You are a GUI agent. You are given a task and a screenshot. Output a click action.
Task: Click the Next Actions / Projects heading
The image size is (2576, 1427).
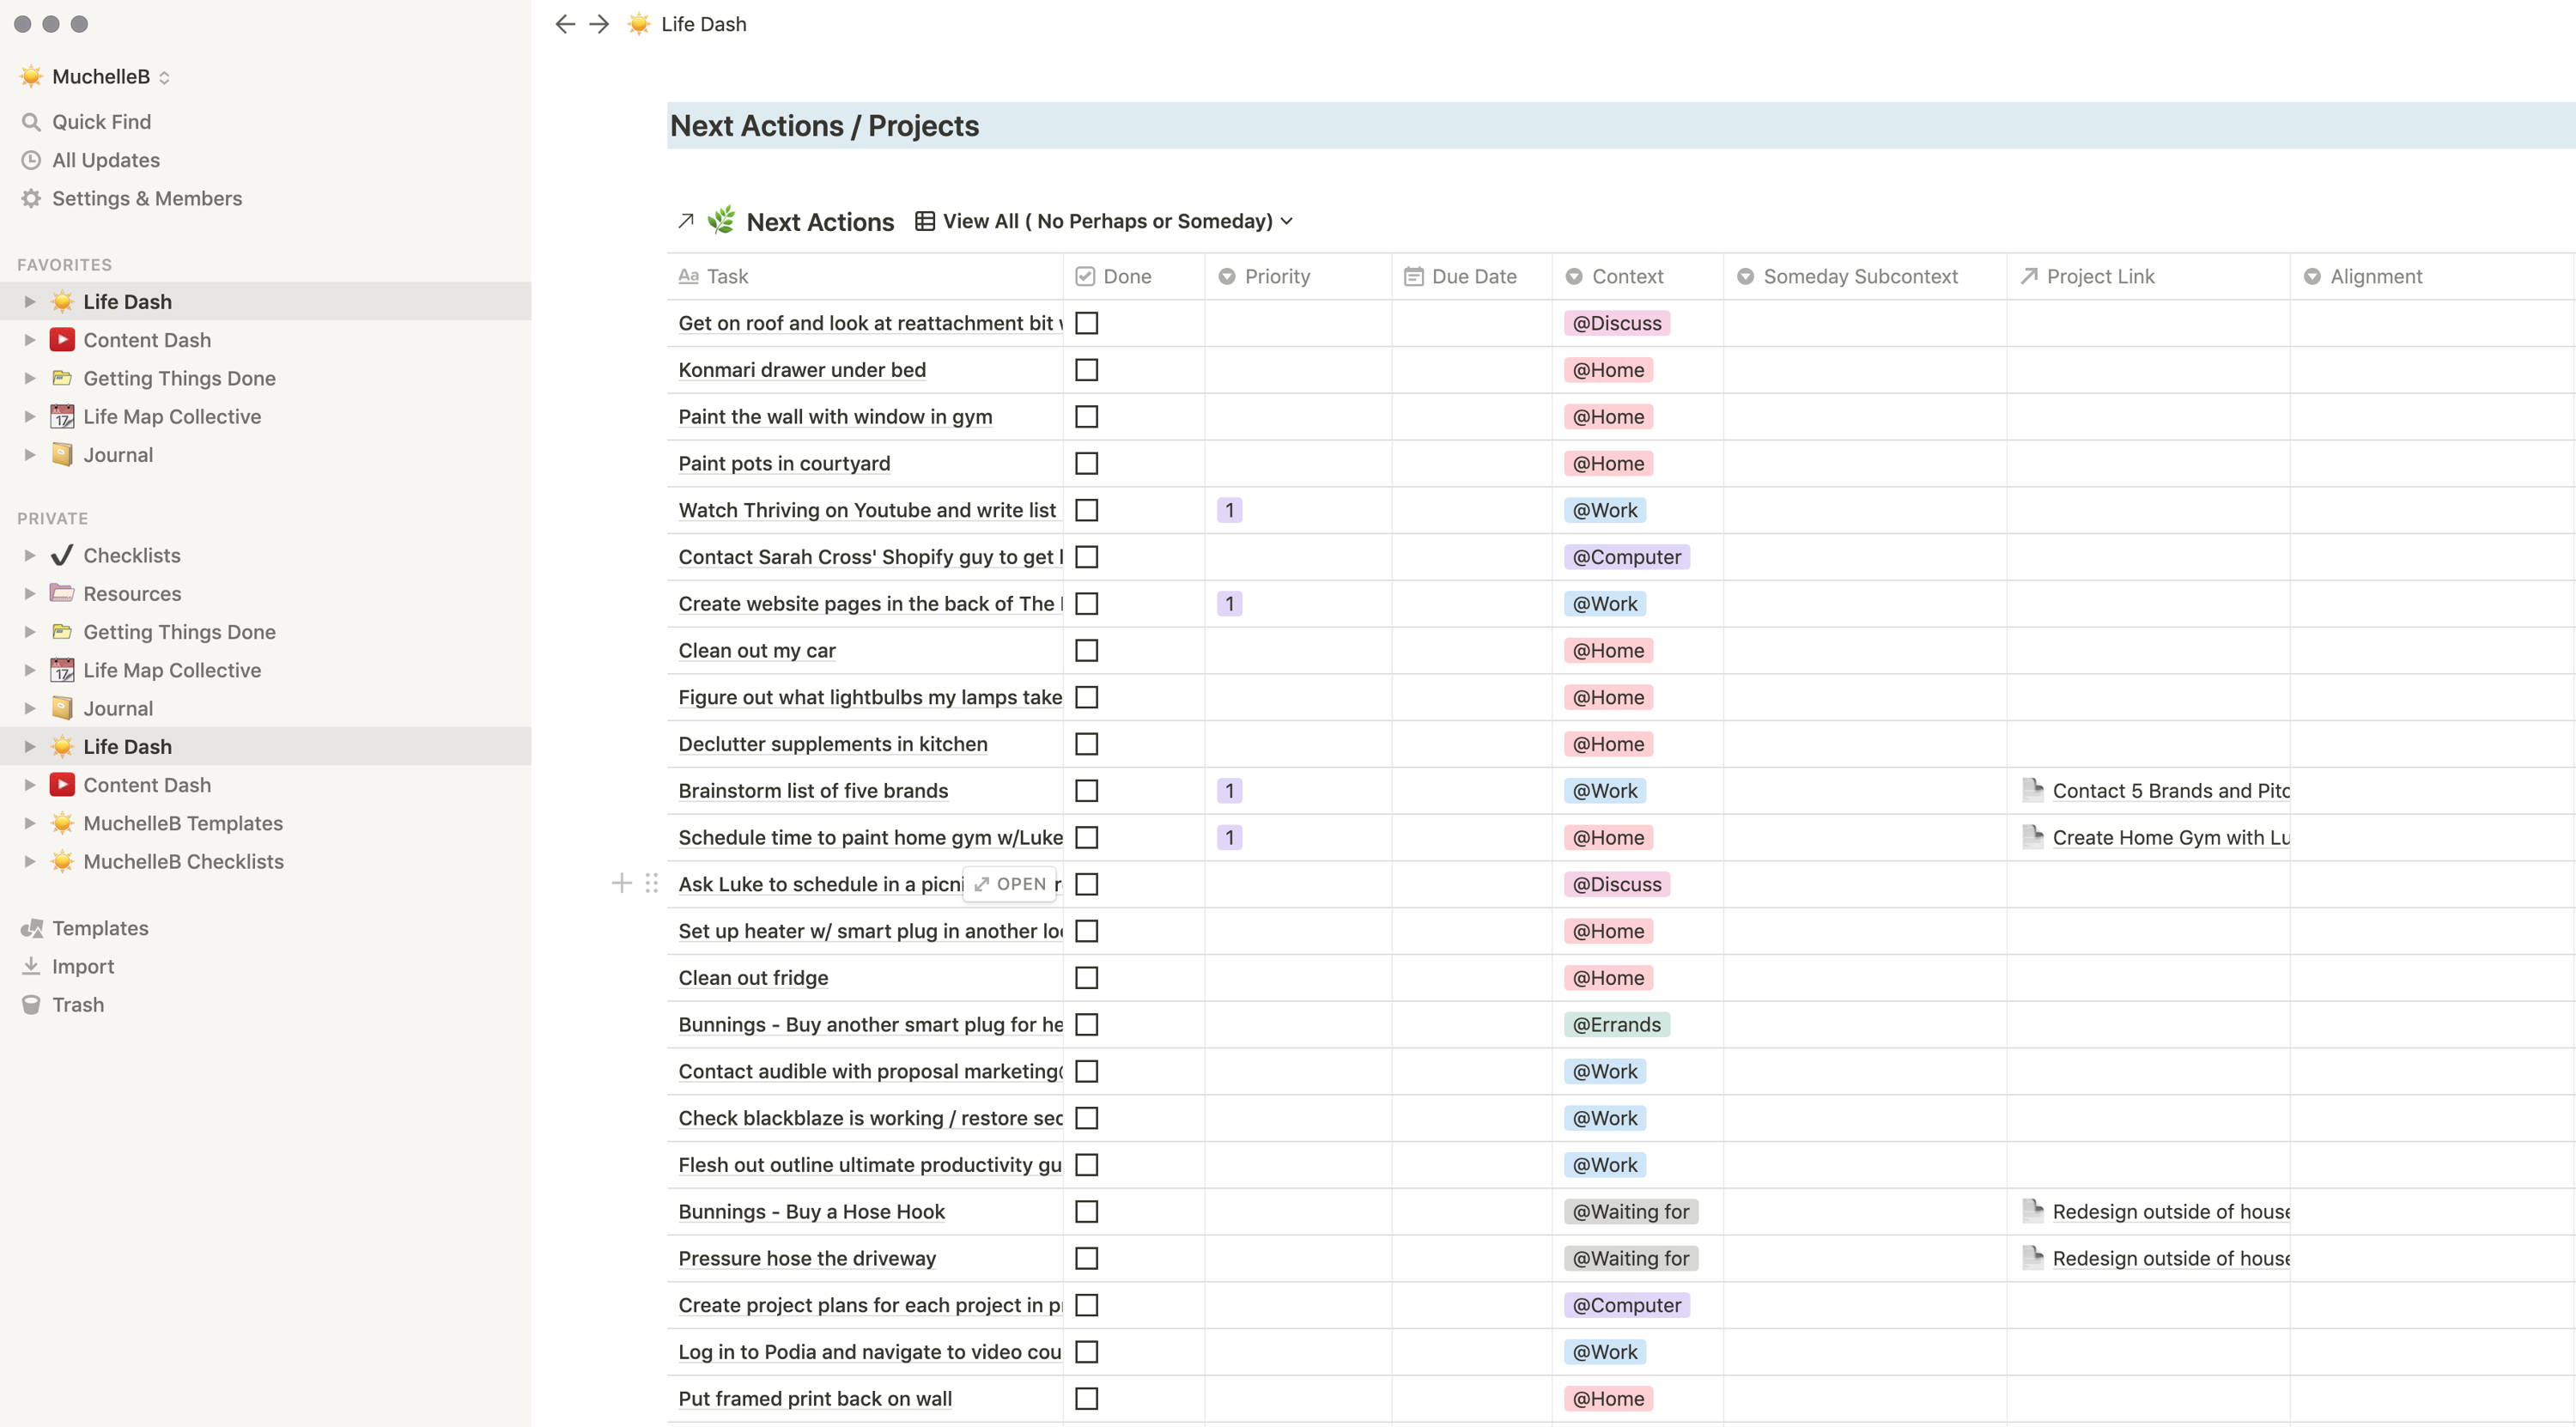(x=824, y=126)
